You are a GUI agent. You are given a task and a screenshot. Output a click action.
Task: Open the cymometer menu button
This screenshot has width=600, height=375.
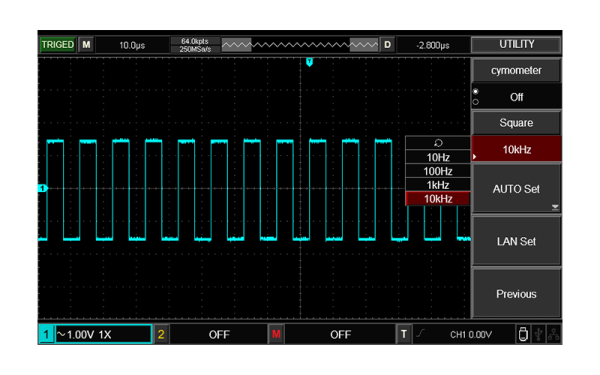coord(516,70)
